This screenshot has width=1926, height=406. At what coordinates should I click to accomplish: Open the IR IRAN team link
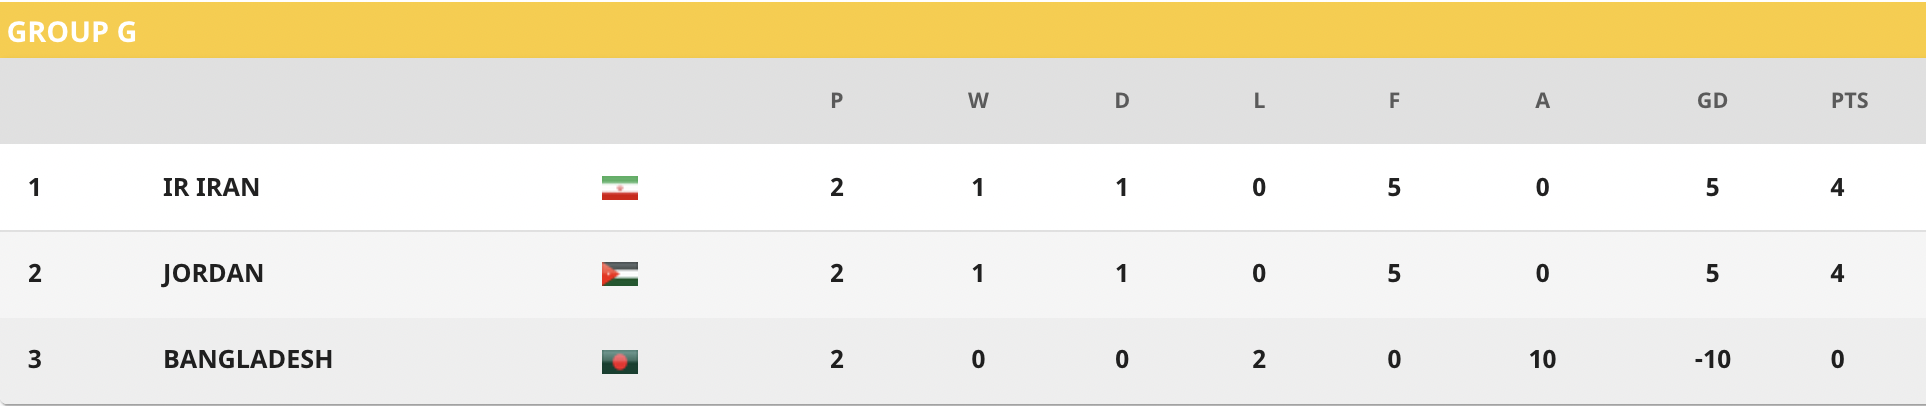(x=211, y=187)
